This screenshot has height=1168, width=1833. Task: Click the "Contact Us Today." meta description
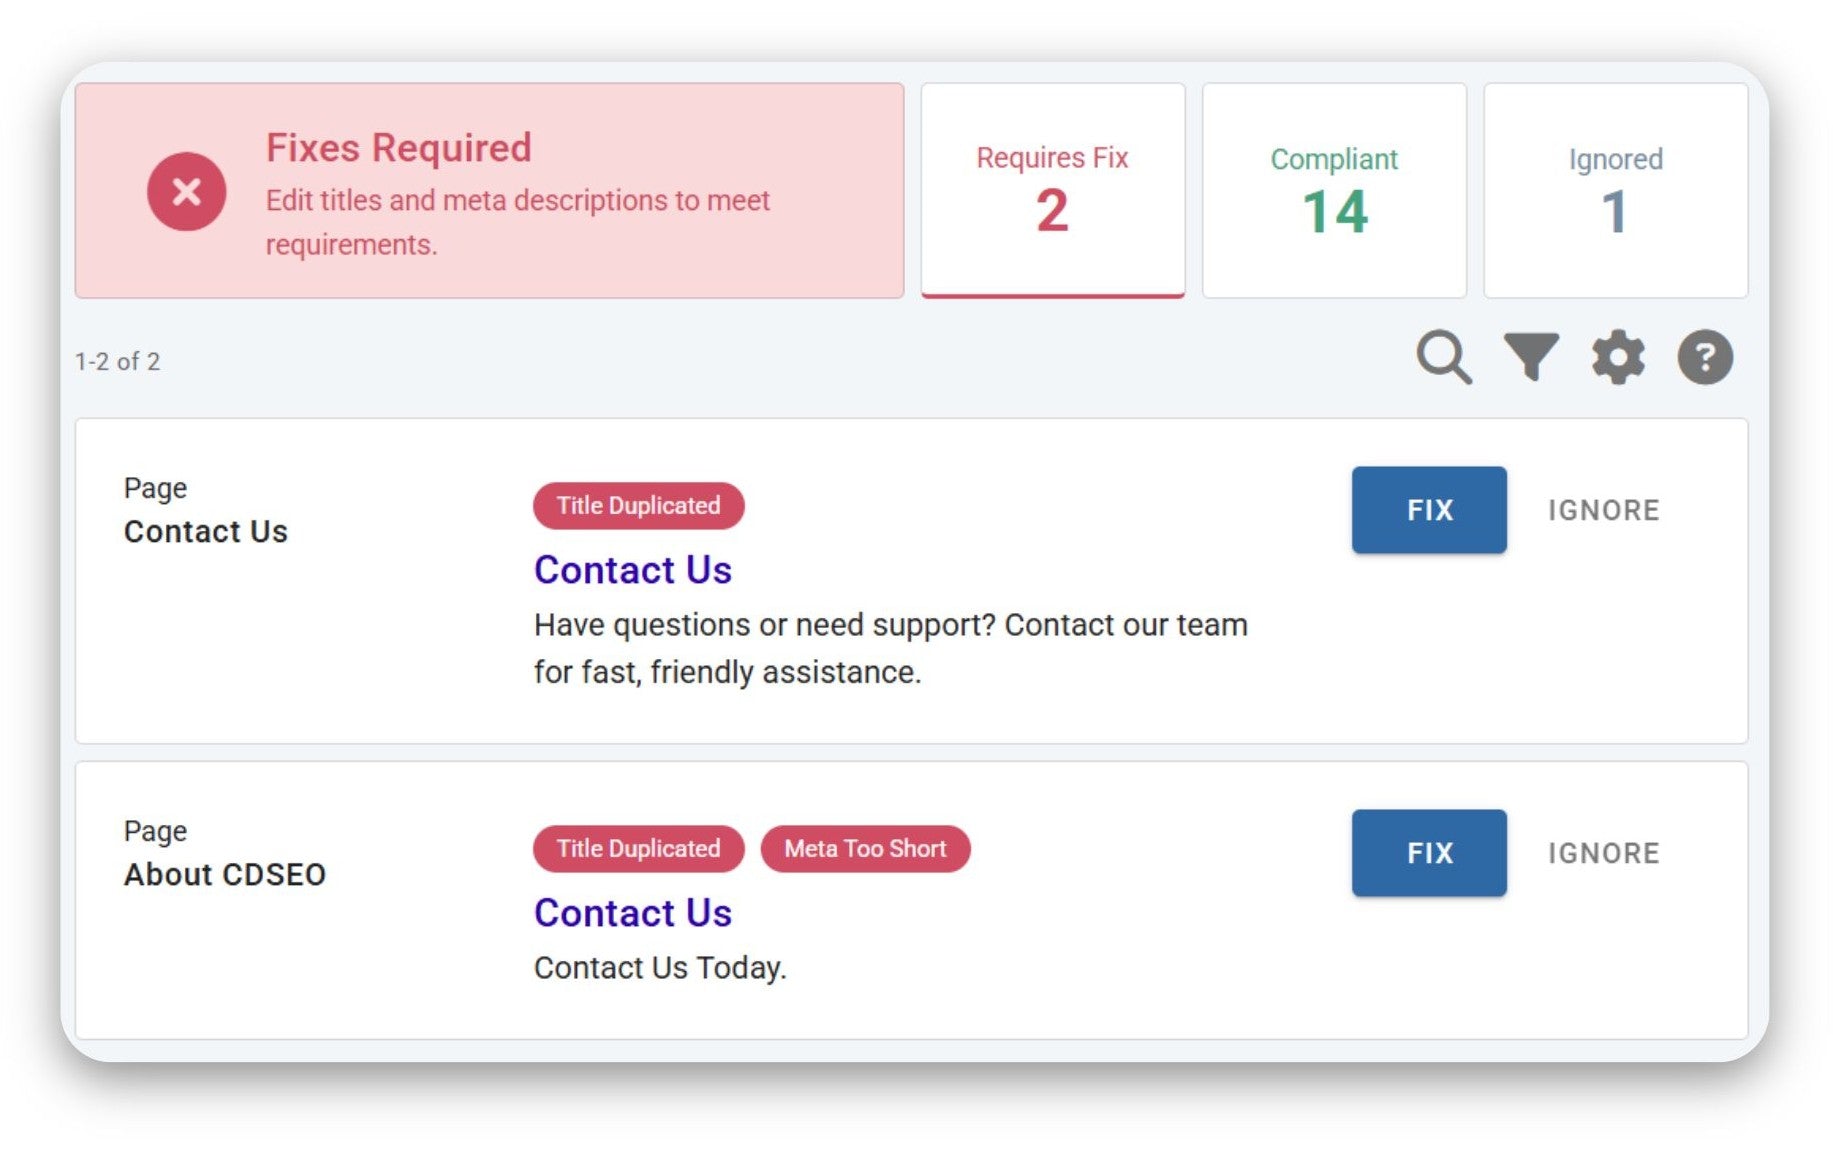(660, 968)
